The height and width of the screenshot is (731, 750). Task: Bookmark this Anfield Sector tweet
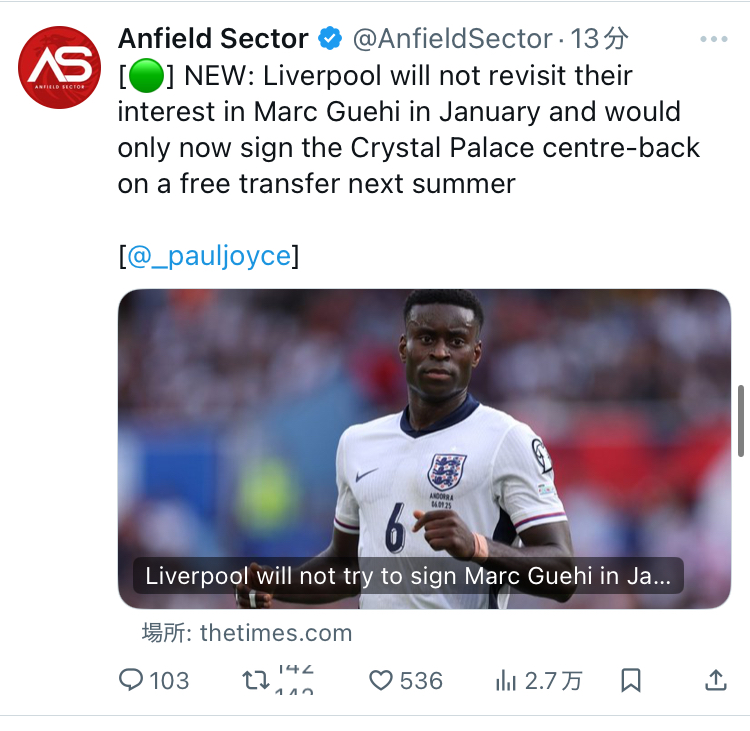631,681
